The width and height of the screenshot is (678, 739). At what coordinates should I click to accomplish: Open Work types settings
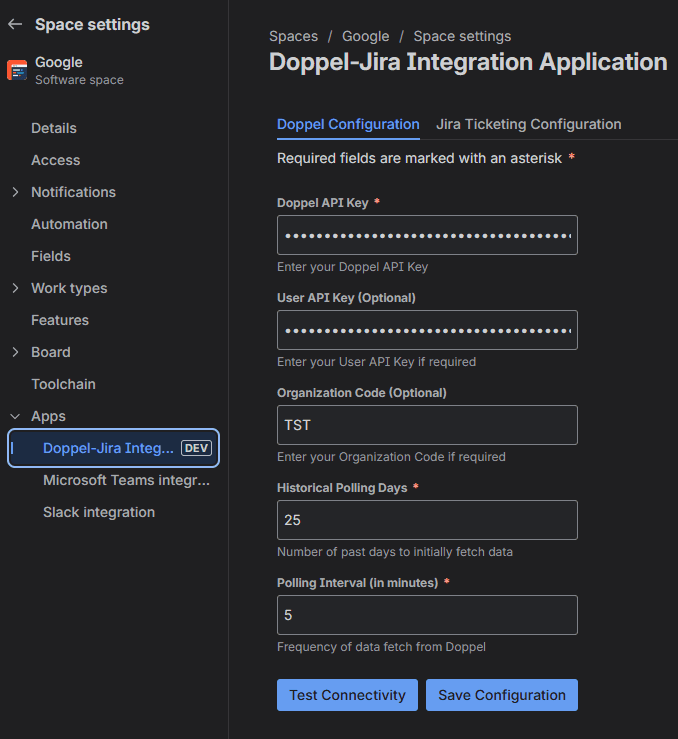69,288
